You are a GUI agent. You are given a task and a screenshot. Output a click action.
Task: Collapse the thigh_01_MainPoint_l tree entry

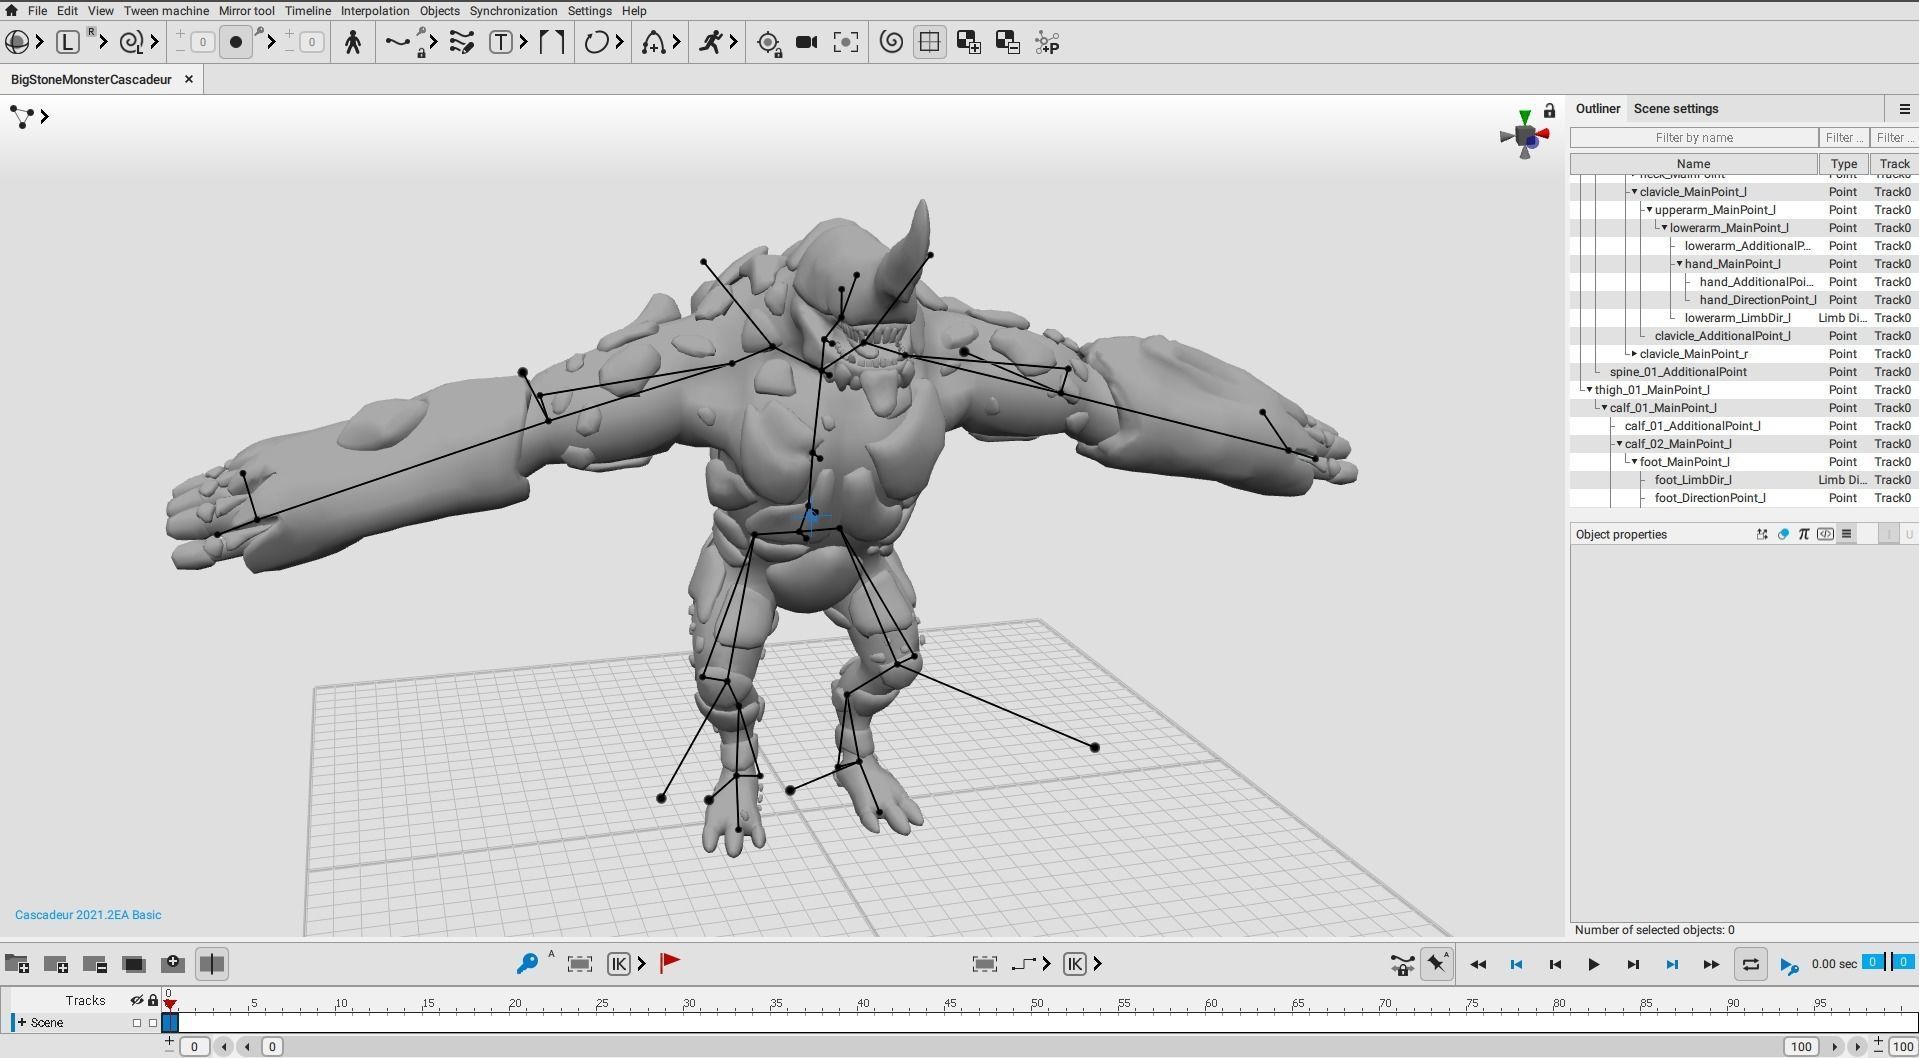[x=1590, y=389]
